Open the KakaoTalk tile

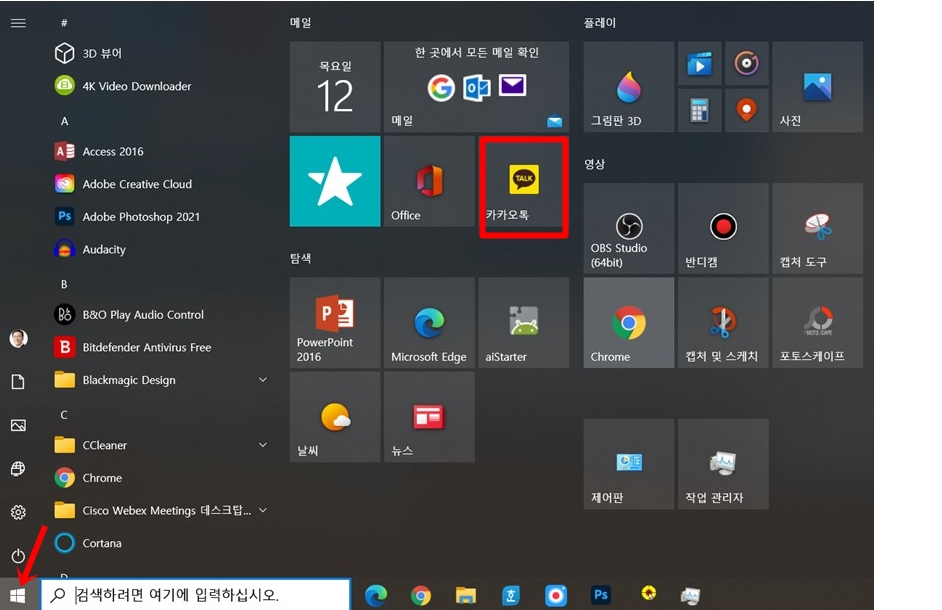coord(524,181)
